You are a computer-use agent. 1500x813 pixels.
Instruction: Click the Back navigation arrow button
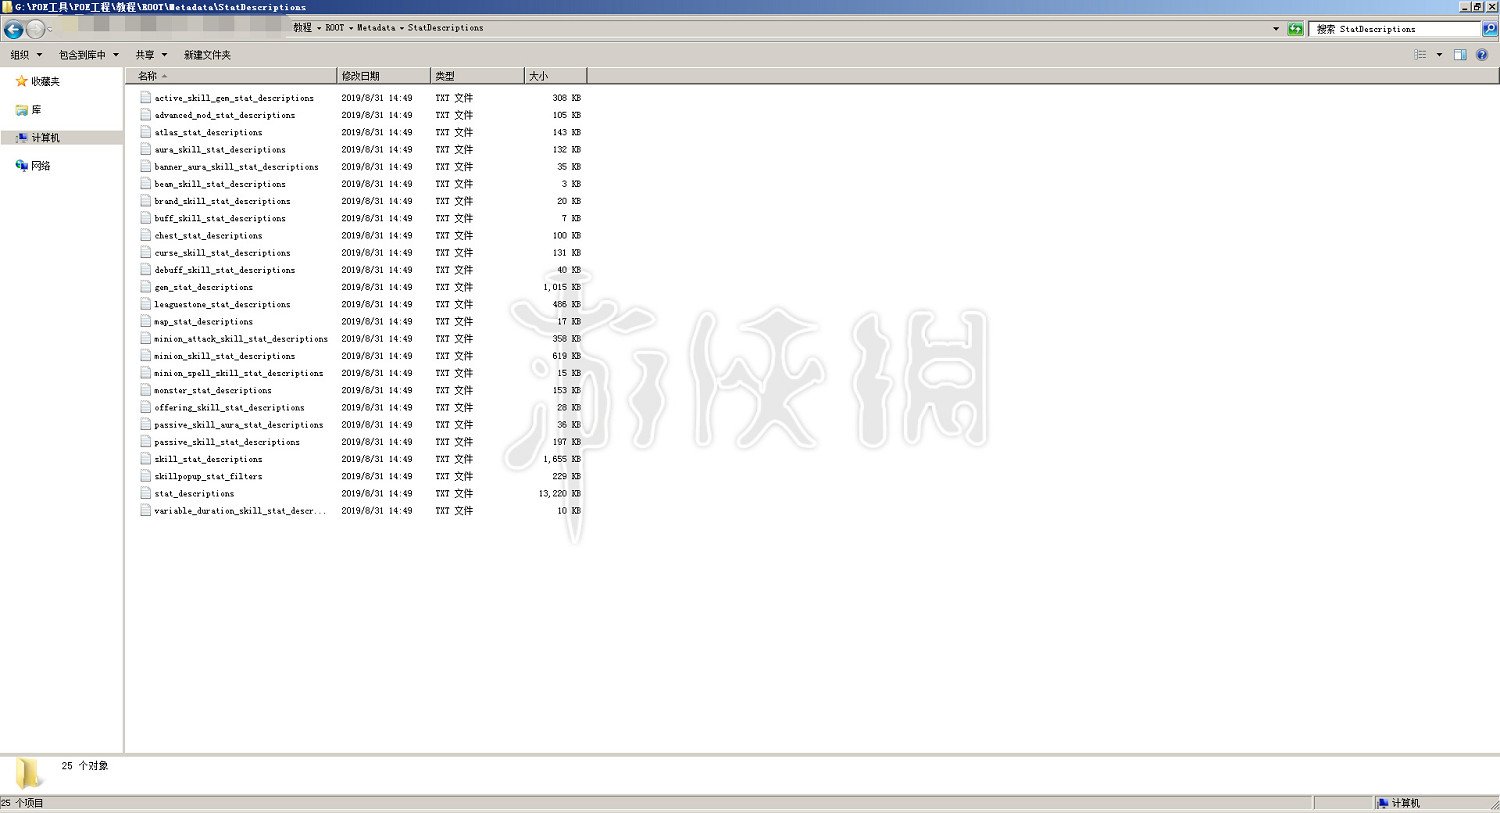14,29
